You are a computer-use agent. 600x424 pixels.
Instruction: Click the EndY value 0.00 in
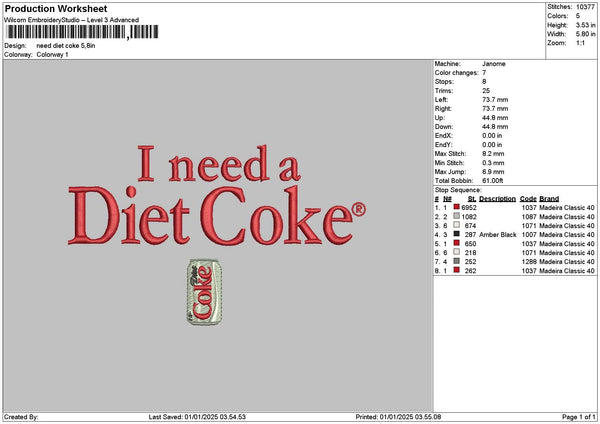492,145
